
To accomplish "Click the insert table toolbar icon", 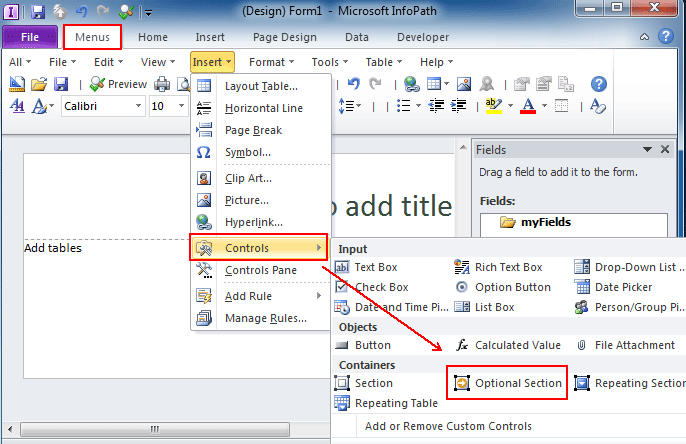I will point(434,83).
